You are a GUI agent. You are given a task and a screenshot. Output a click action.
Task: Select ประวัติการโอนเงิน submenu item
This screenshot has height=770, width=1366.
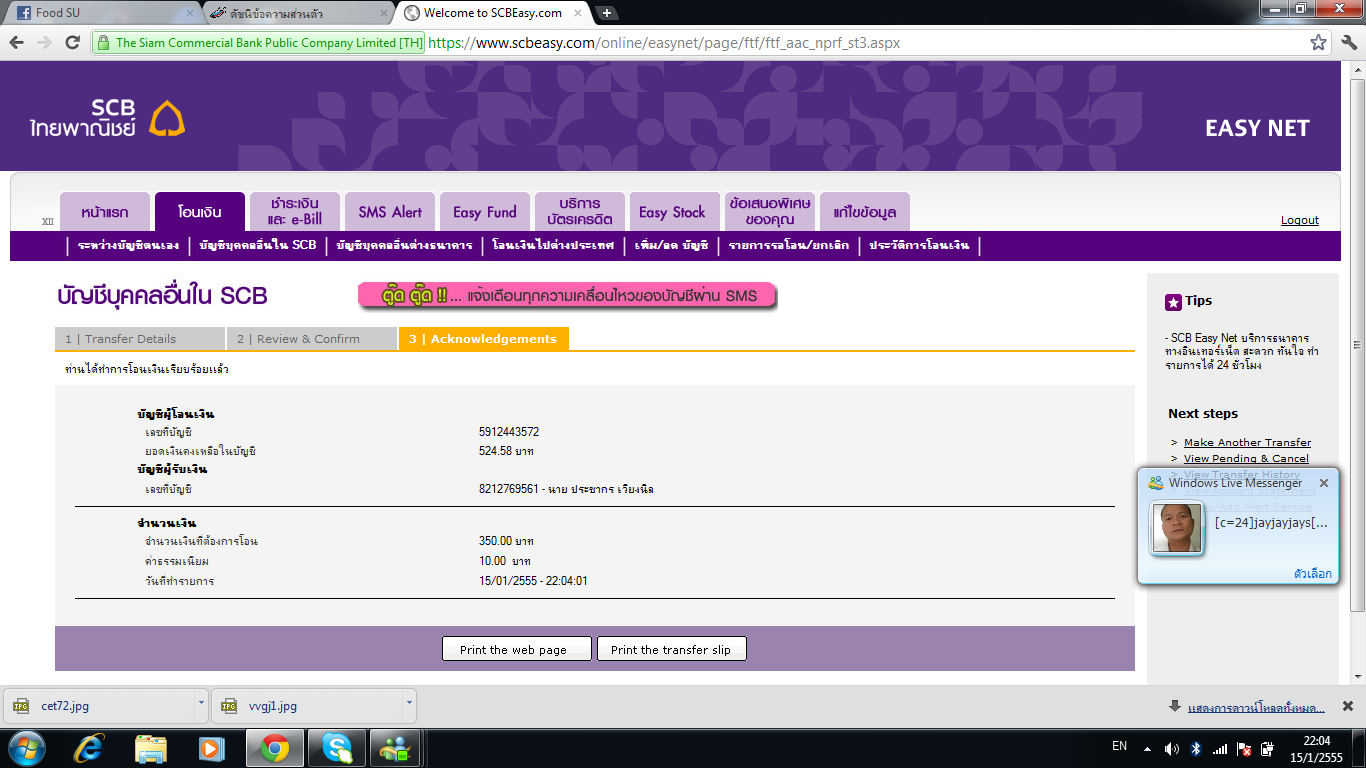pos(919,245)
